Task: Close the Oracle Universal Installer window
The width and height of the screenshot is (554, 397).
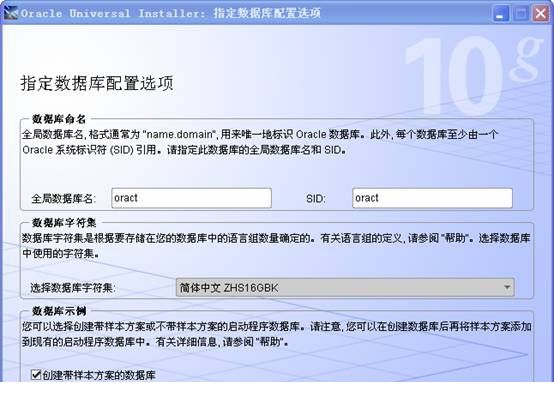Action: coord(541,14)
